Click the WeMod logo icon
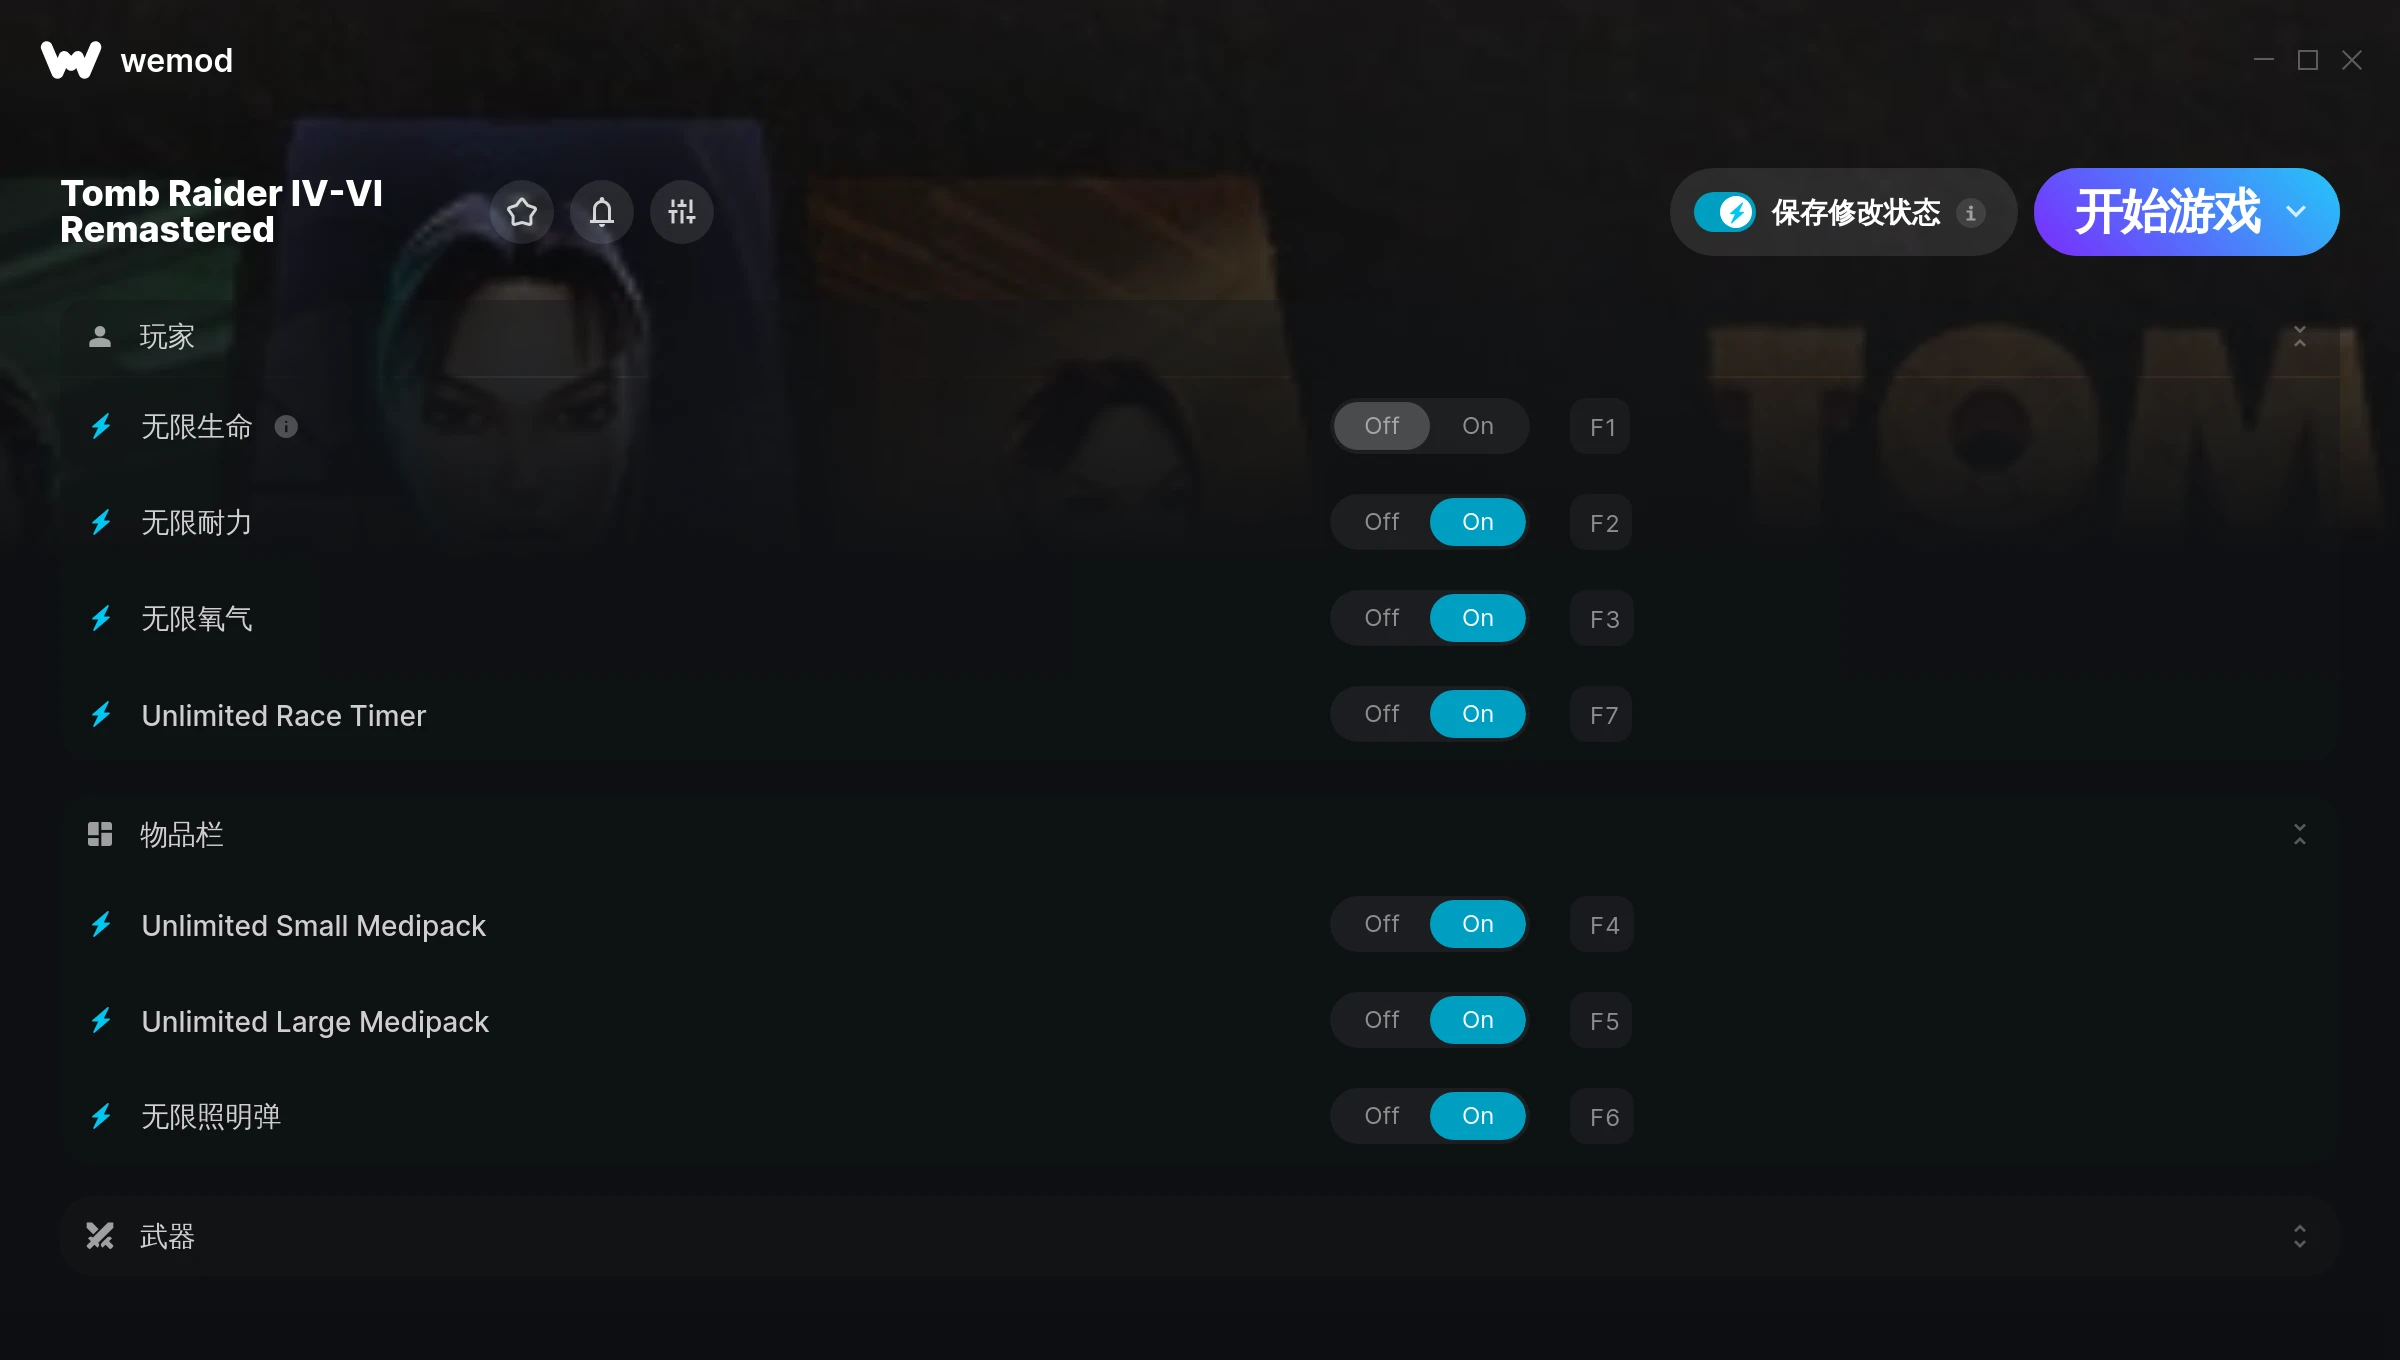 point(71,60)
